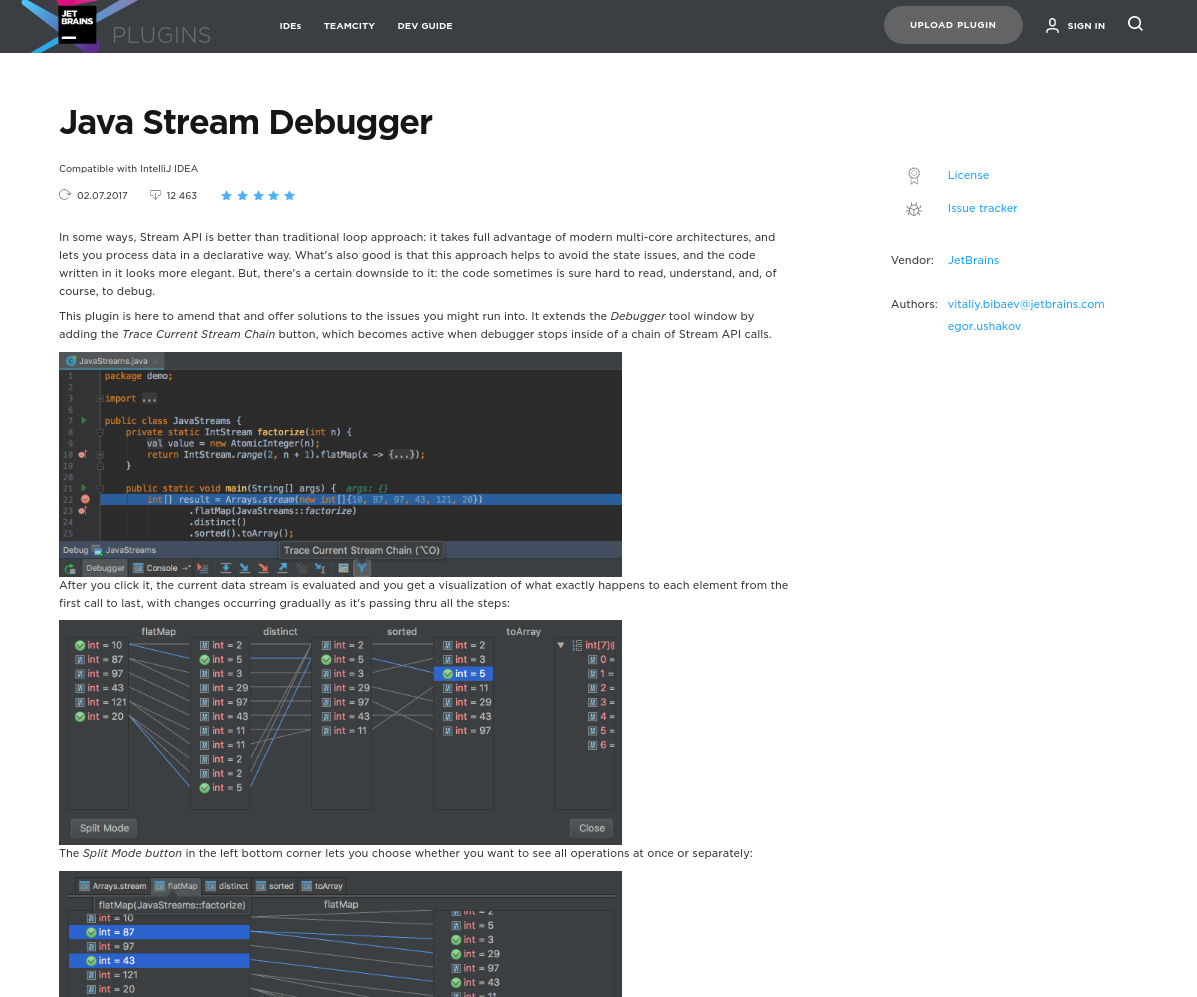Open the License link
The width and height of the screenshot is (1197, 997).
point(968,175)
